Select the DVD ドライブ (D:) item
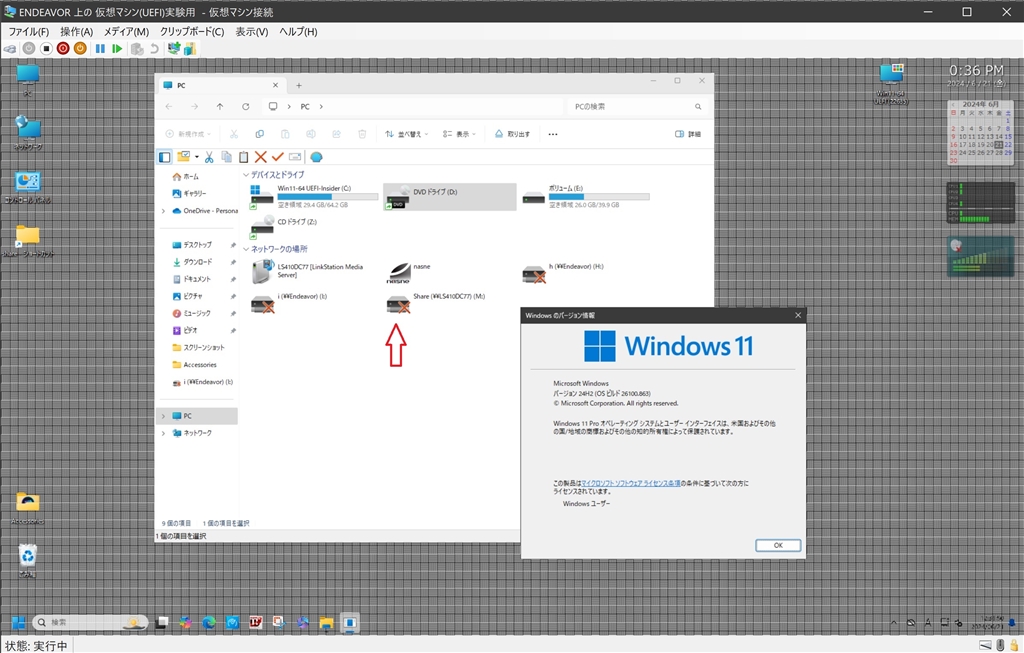This screenshot has height=653, width=1024. pos(450,197)
